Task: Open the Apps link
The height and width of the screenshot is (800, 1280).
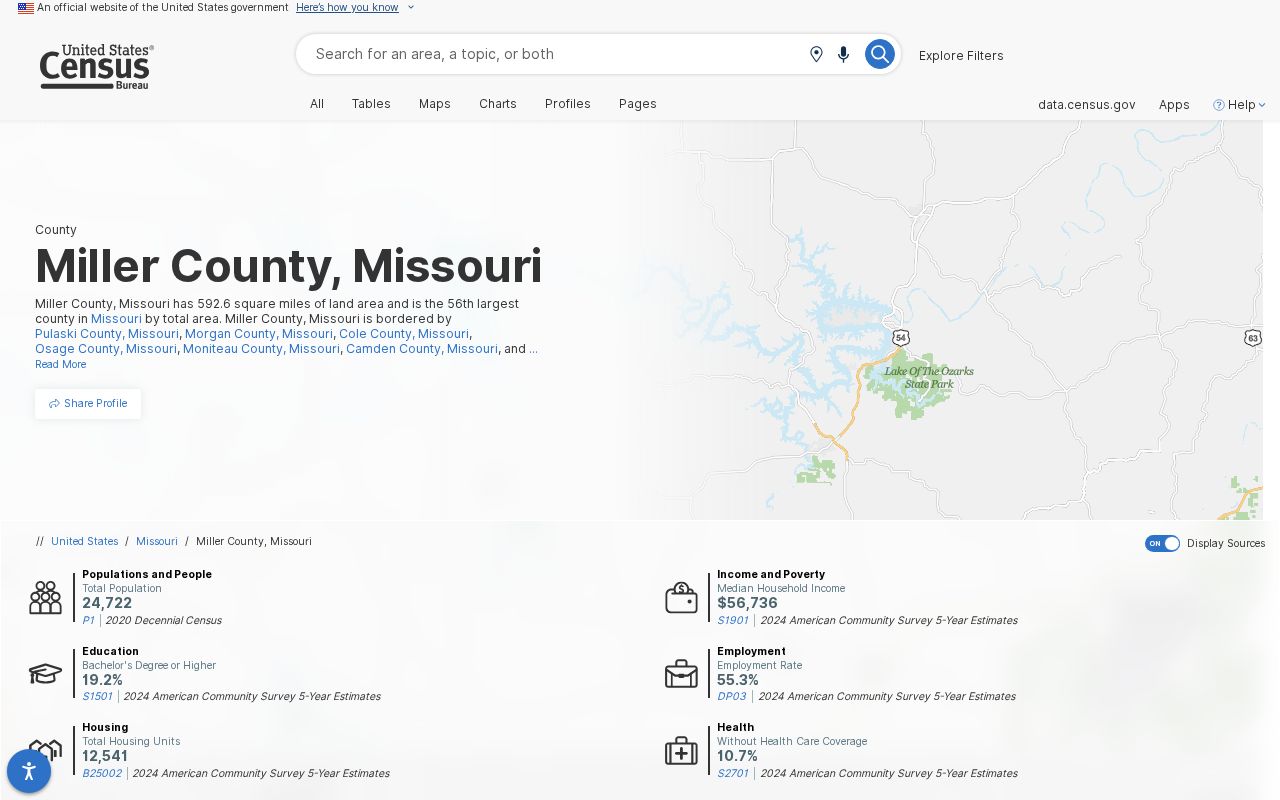Action: (1174, 104)
